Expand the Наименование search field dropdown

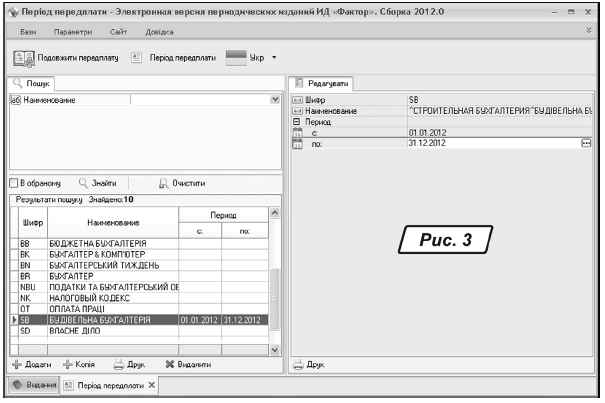[x=275, y=100]
